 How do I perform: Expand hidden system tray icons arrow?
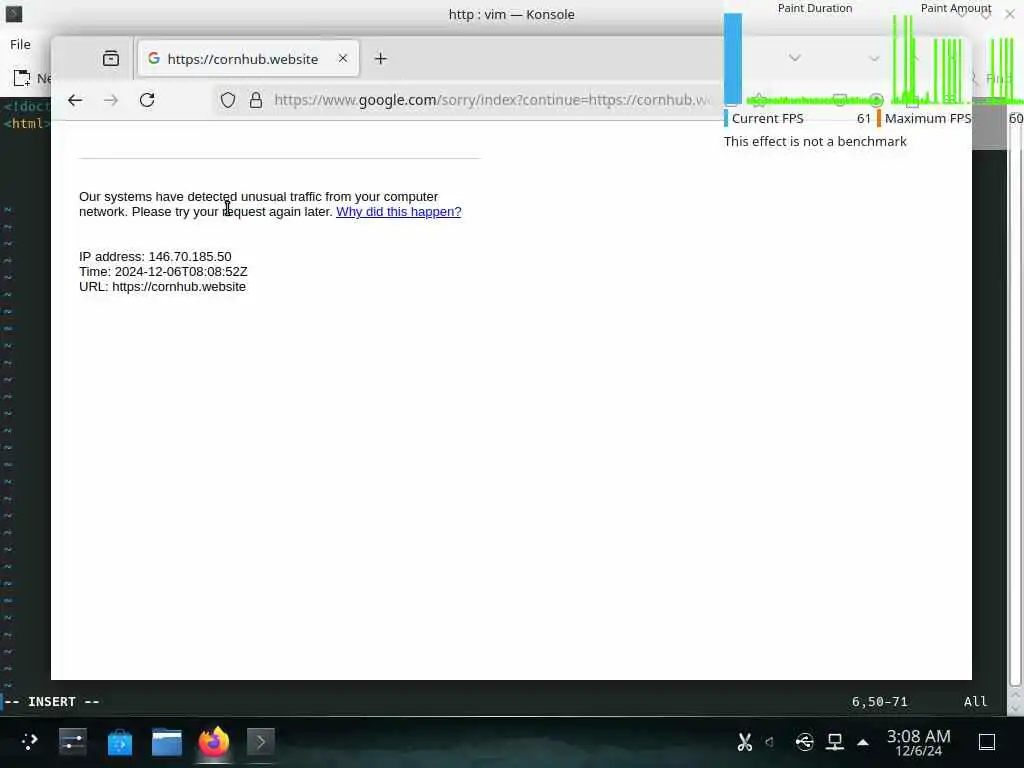click(863, 742)
